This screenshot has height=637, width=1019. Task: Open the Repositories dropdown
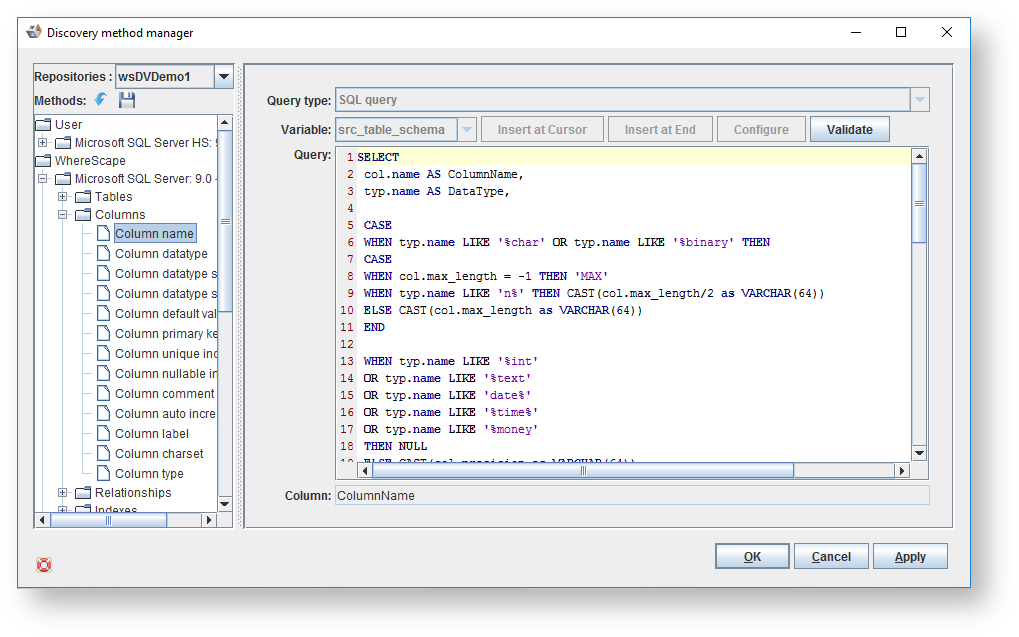[224, 77]
